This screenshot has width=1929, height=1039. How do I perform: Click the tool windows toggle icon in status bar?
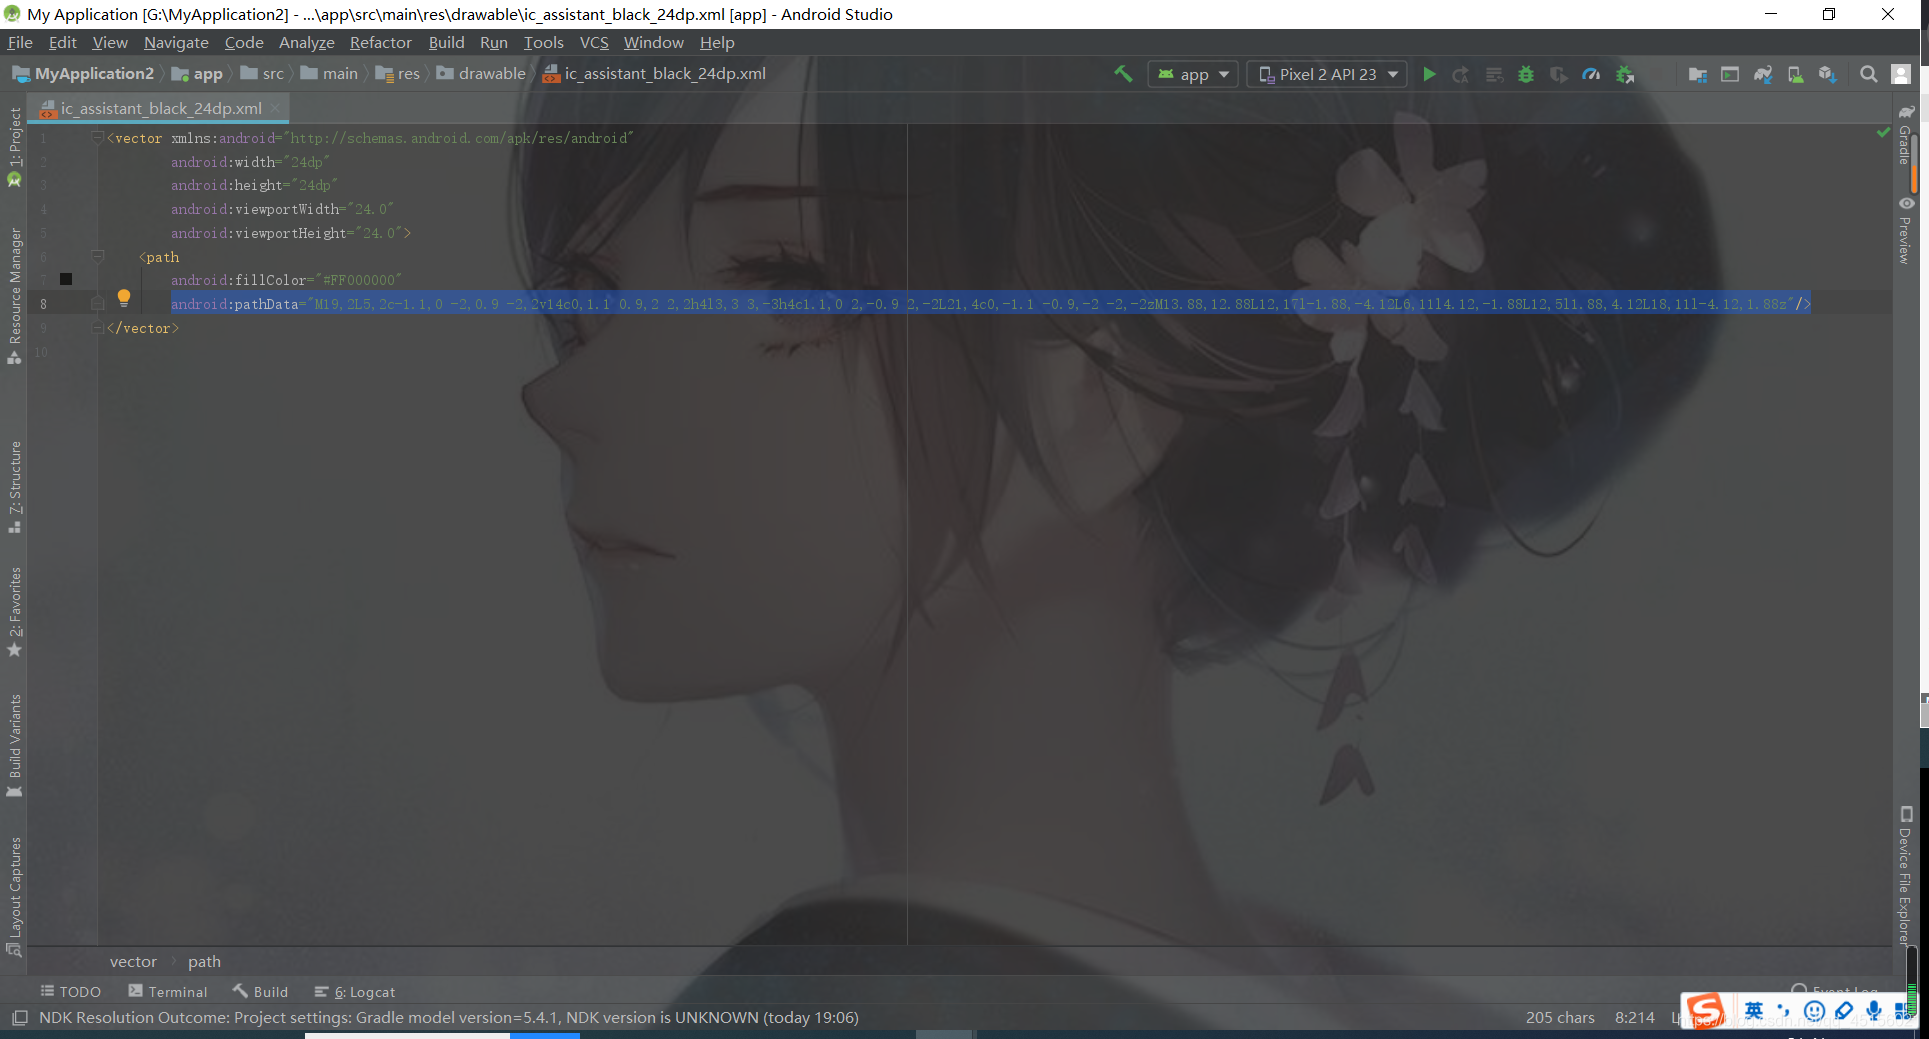(19, 1018)
